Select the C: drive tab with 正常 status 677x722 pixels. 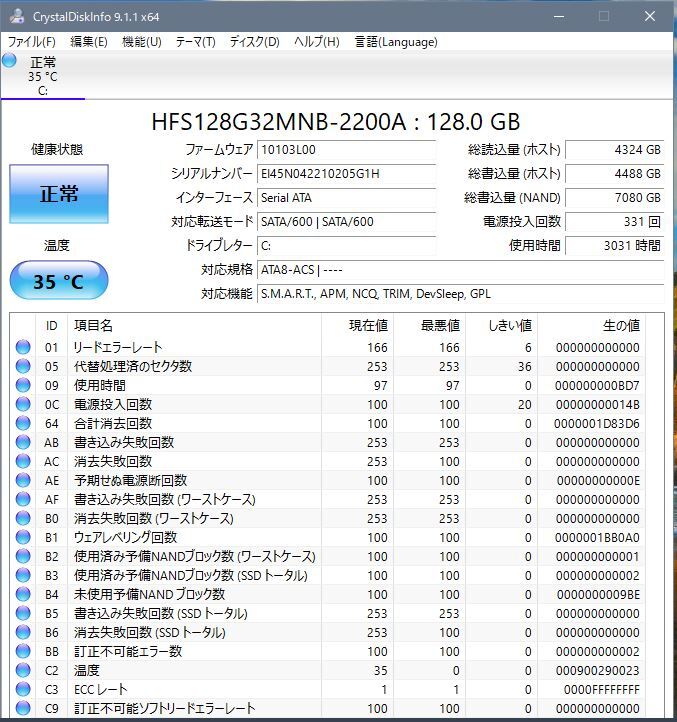tap(43, 76)
